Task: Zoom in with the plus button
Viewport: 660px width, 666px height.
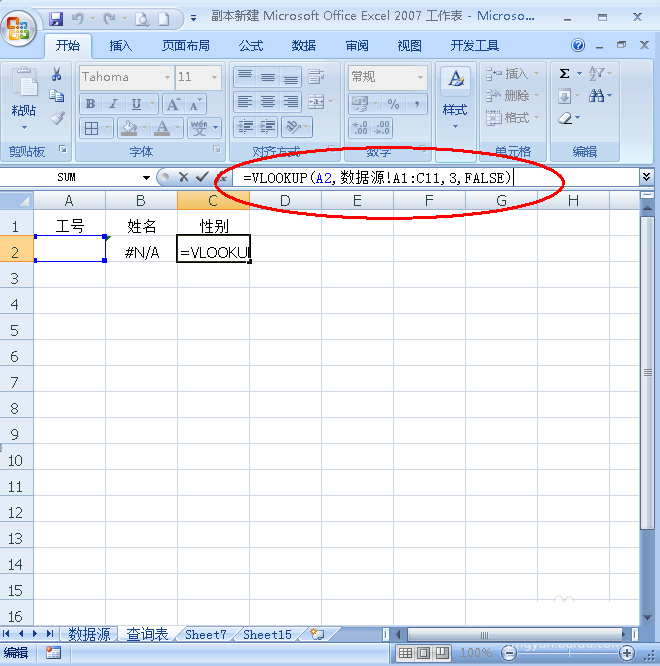Action: 627,653
